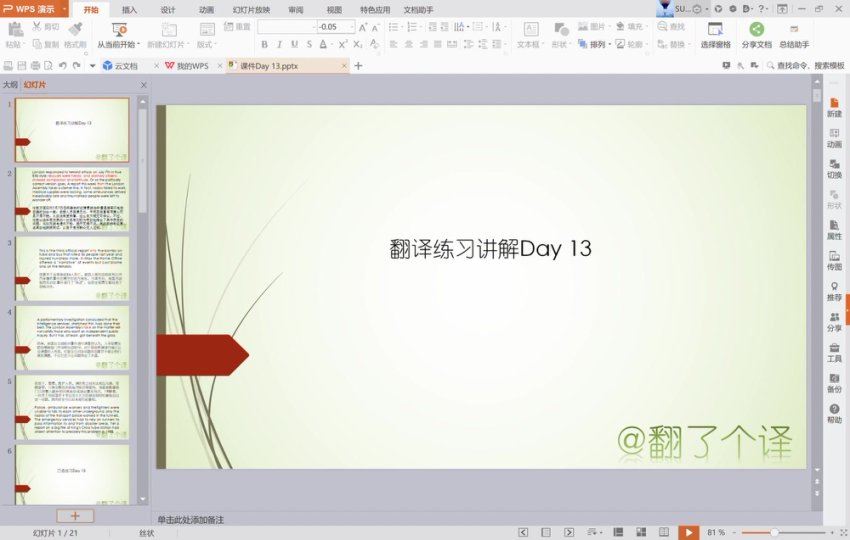This screenshot has width=850, height=540.
Task: Open the Tools (工具) sidebar icon
Action: tap(834, 353)
